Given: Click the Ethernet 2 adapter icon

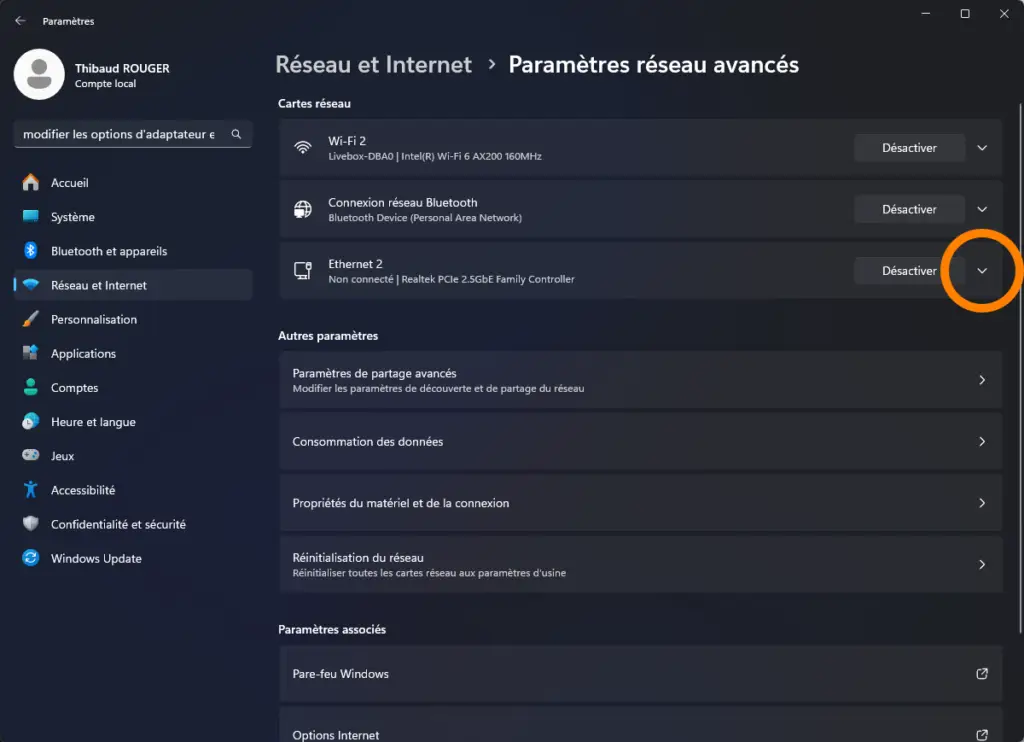Looking at the screenshot, I should pyautogui.click(x=302, y=270).
